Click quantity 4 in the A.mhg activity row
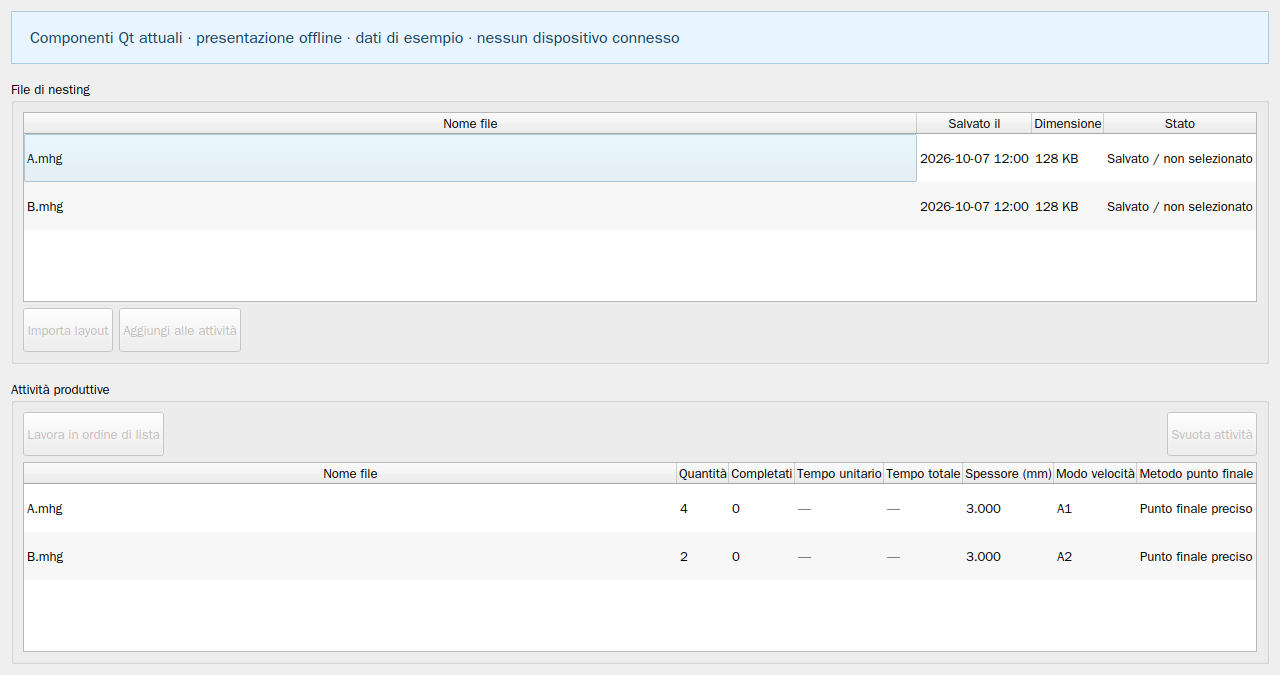The width and height of the screenshot is (1280, 675). [x=703, y=508]
